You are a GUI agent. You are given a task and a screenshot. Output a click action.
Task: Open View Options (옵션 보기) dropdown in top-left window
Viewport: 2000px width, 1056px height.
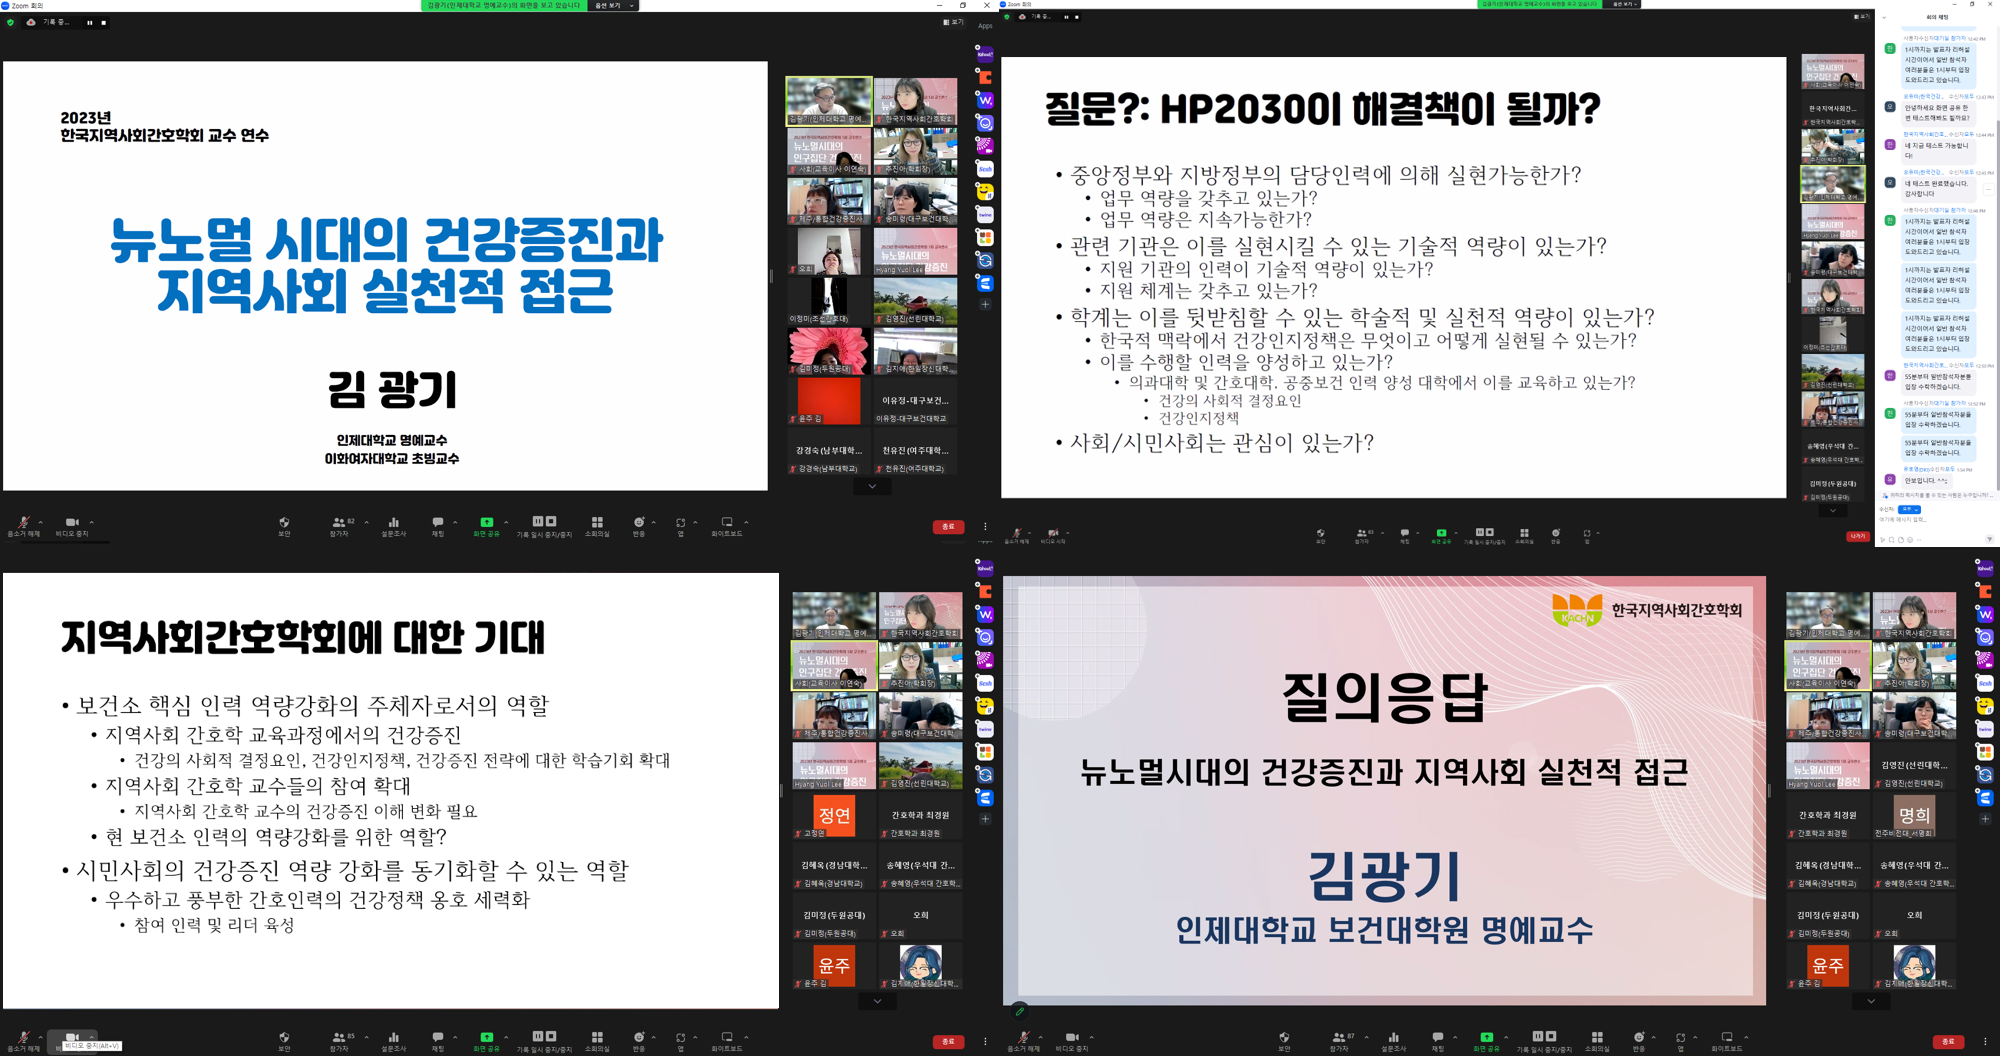tap(614, 6)
